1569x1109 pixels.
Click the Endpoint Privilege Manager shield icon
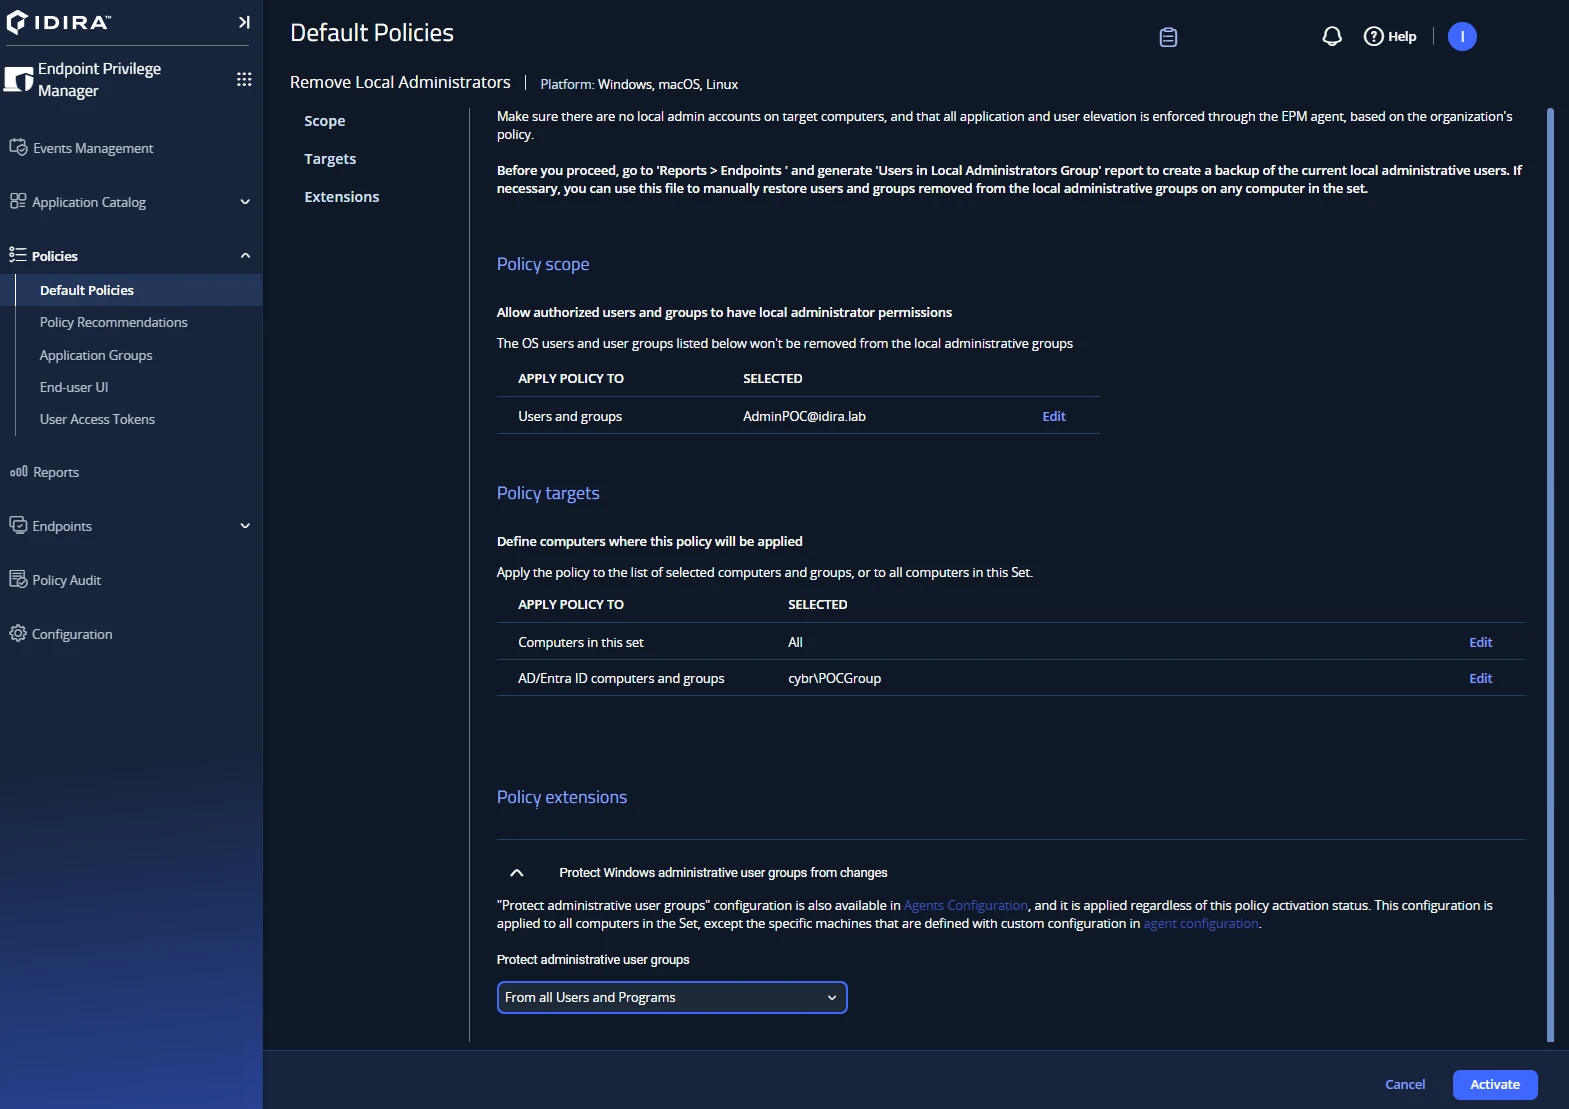(18, 79)
